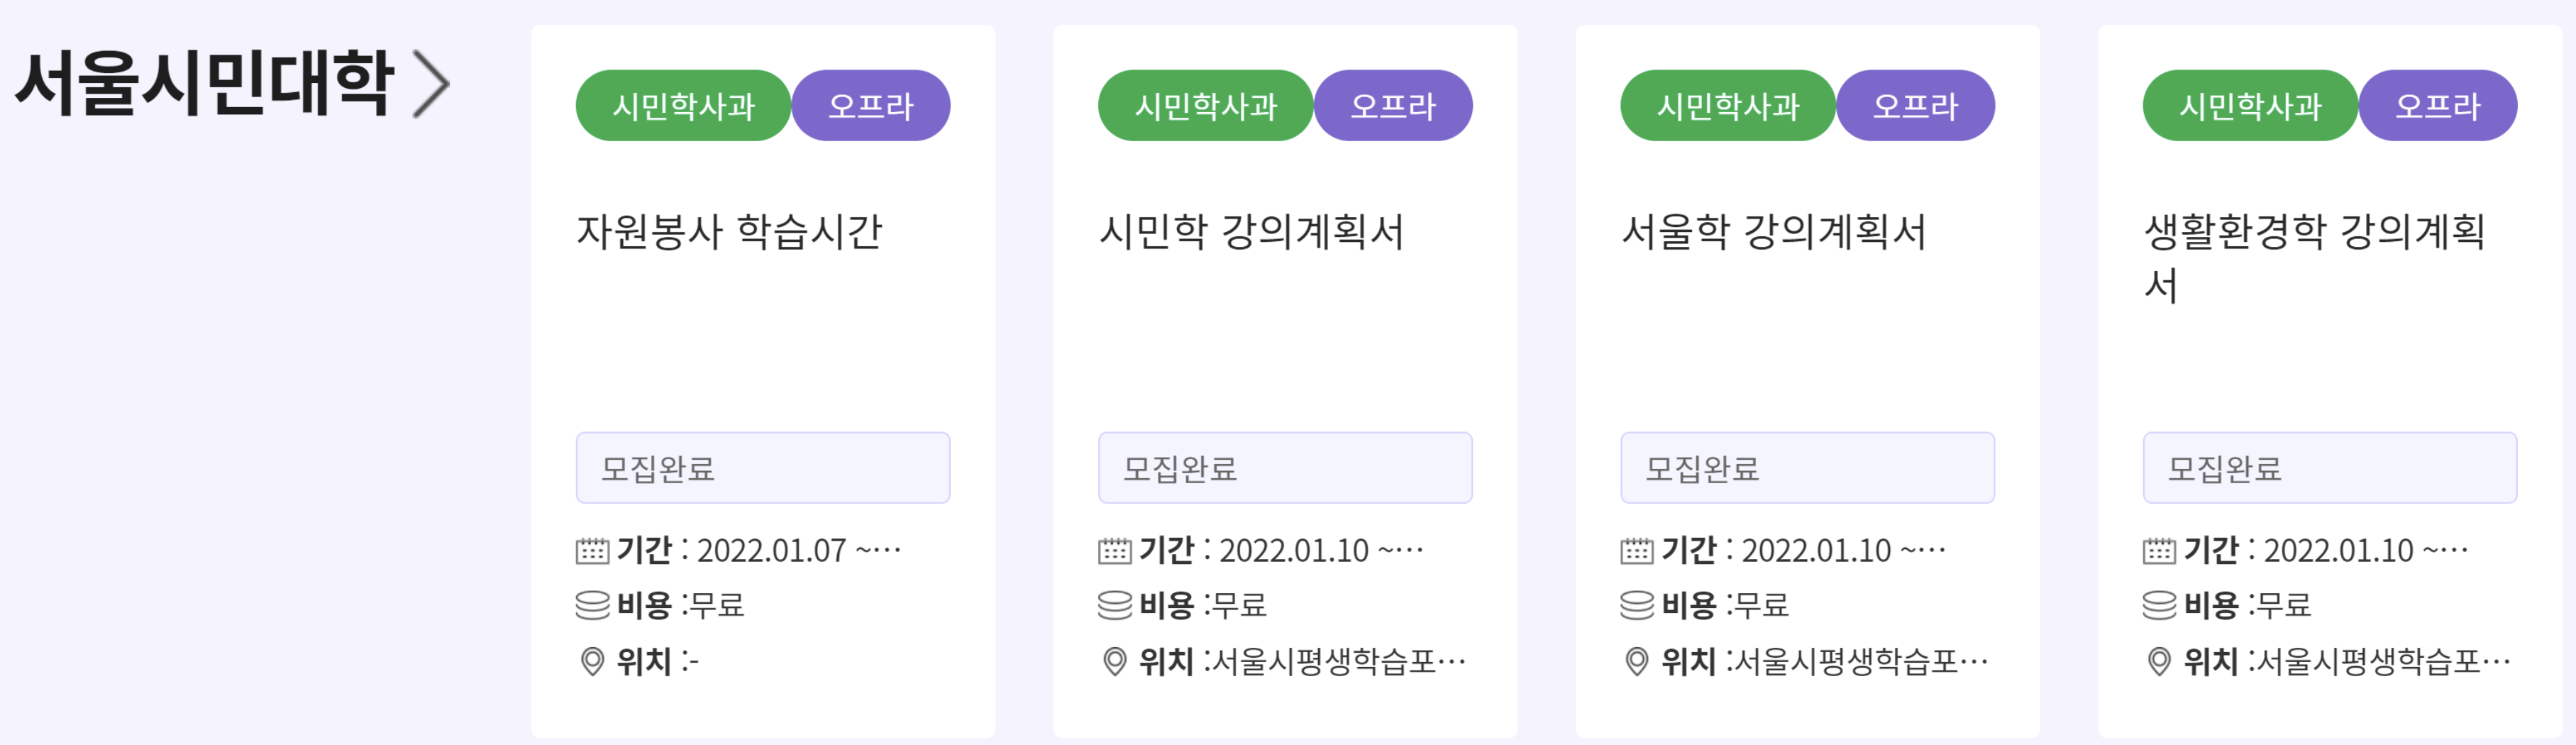The height and width of the screenshot is (745, 2576).
Task: Select the 오프라 category label on 시민학 강의계획서
Action: pos(1395,104)
